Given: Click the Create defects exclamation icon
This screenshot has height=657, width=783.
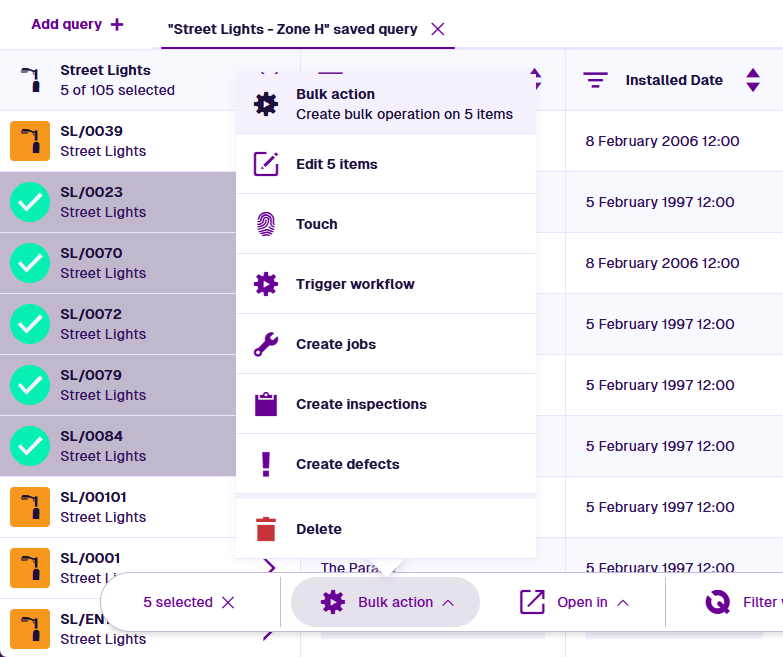Looking at the screenshot, I should (x=266, y=464).
